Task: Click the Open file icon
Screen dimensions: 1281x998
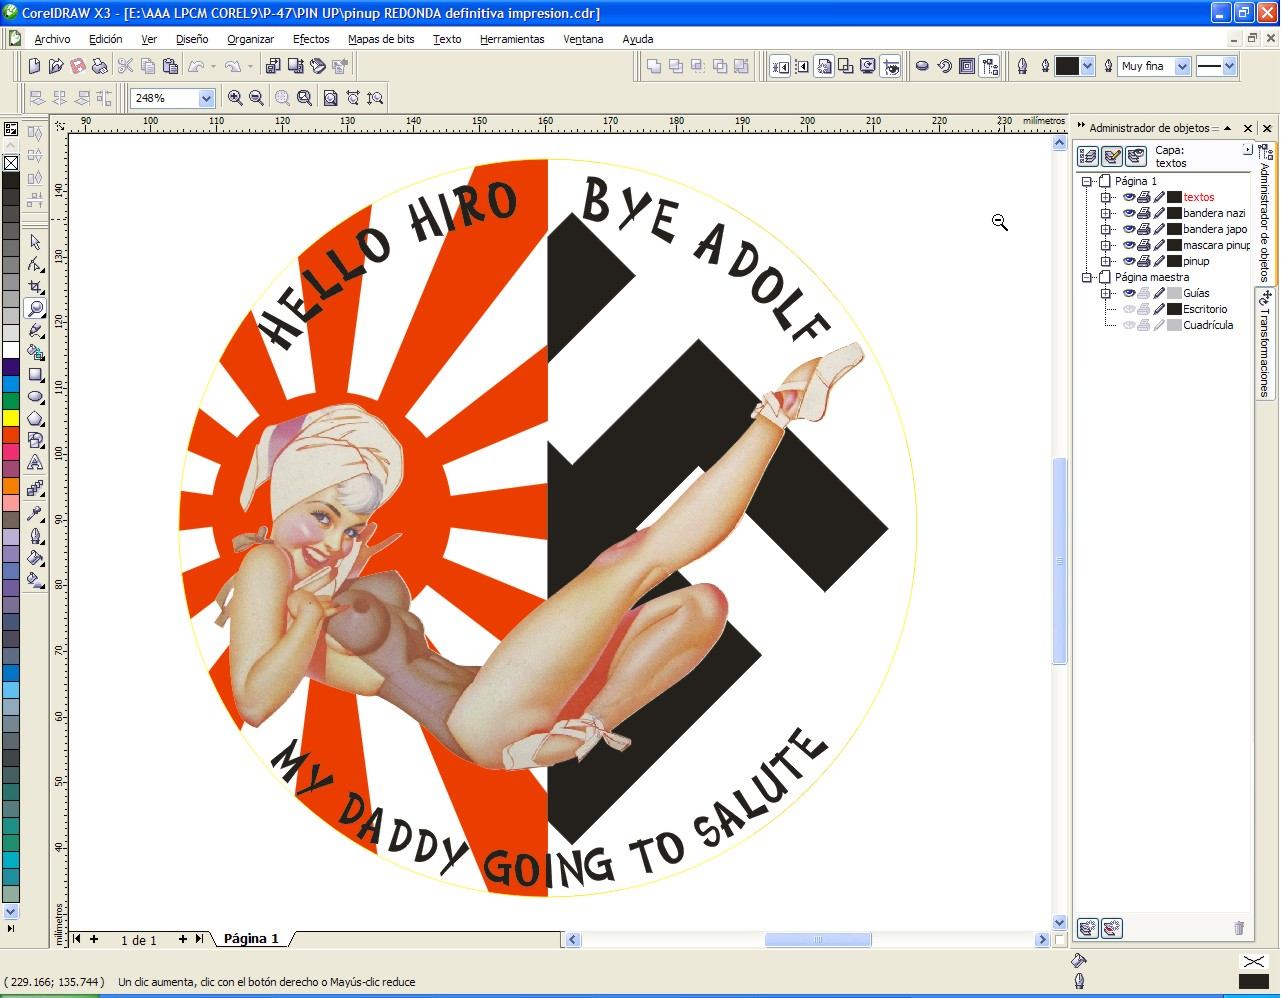Action: coord(56,66)
